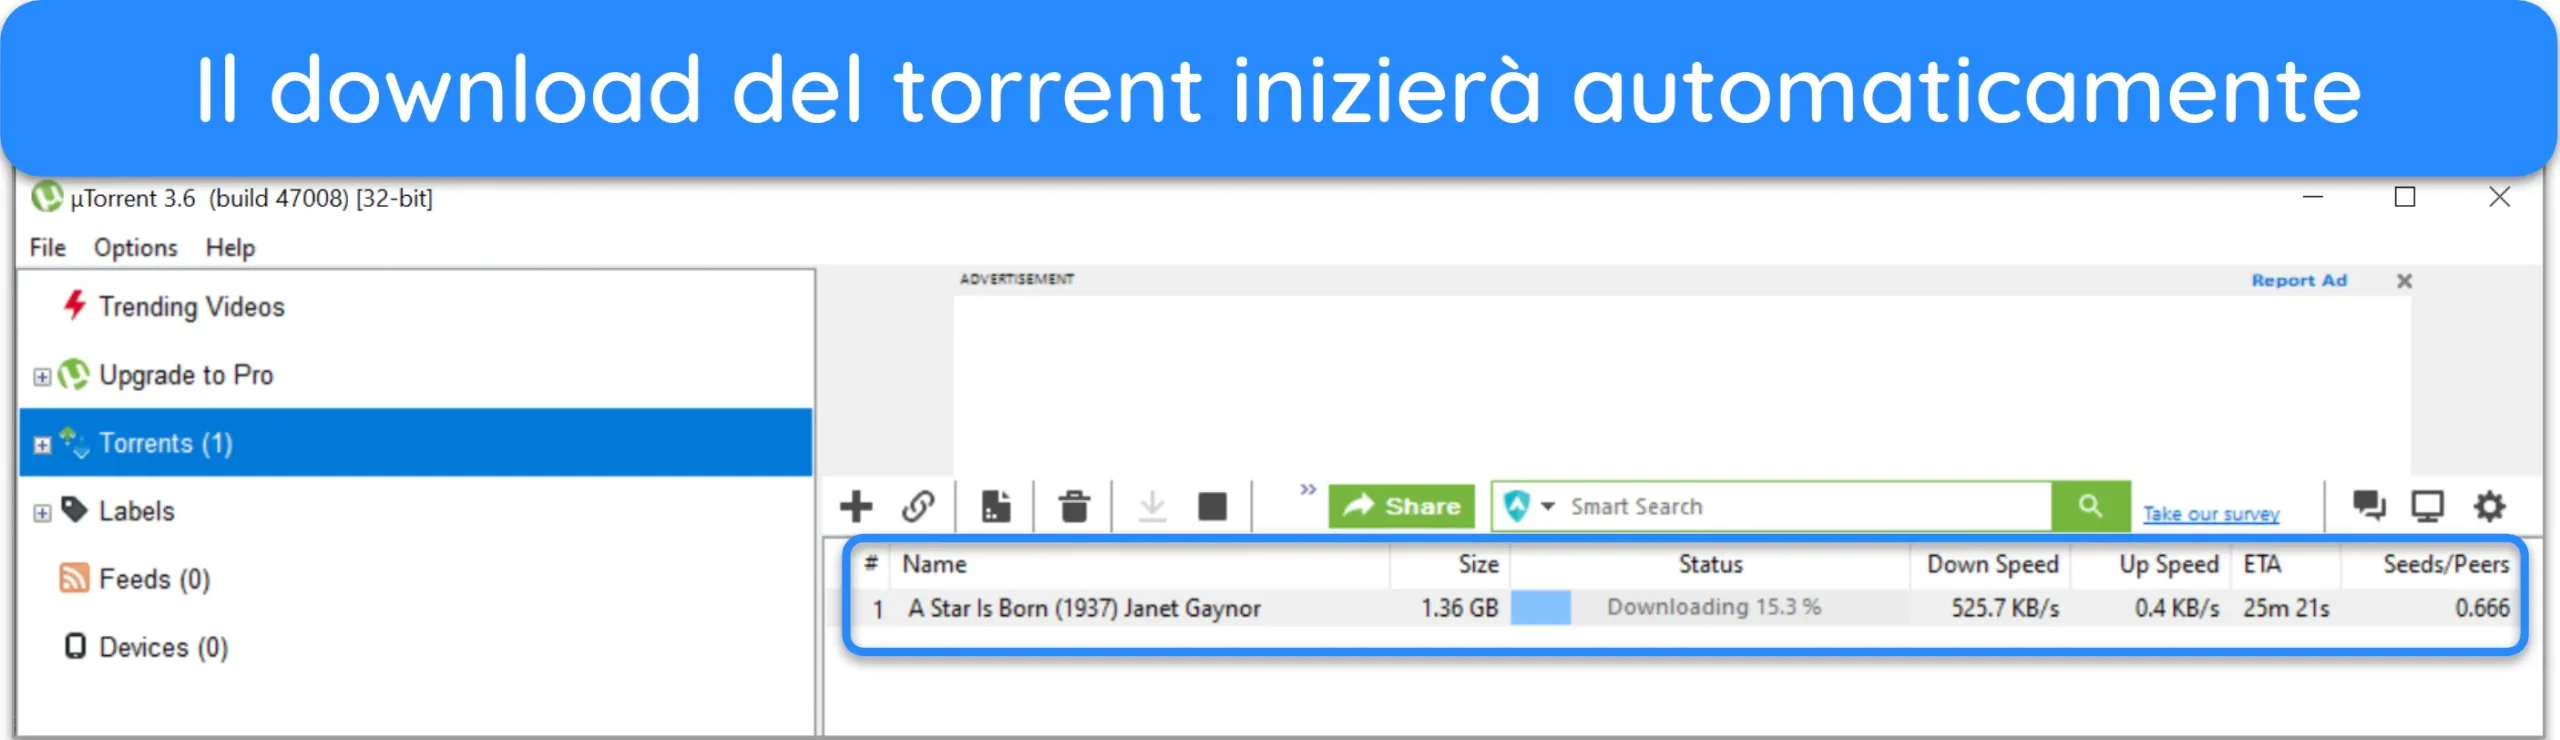Select the A Star Is Born torrent row
Screen dimensions: 2560x740
click(1685, 608)
